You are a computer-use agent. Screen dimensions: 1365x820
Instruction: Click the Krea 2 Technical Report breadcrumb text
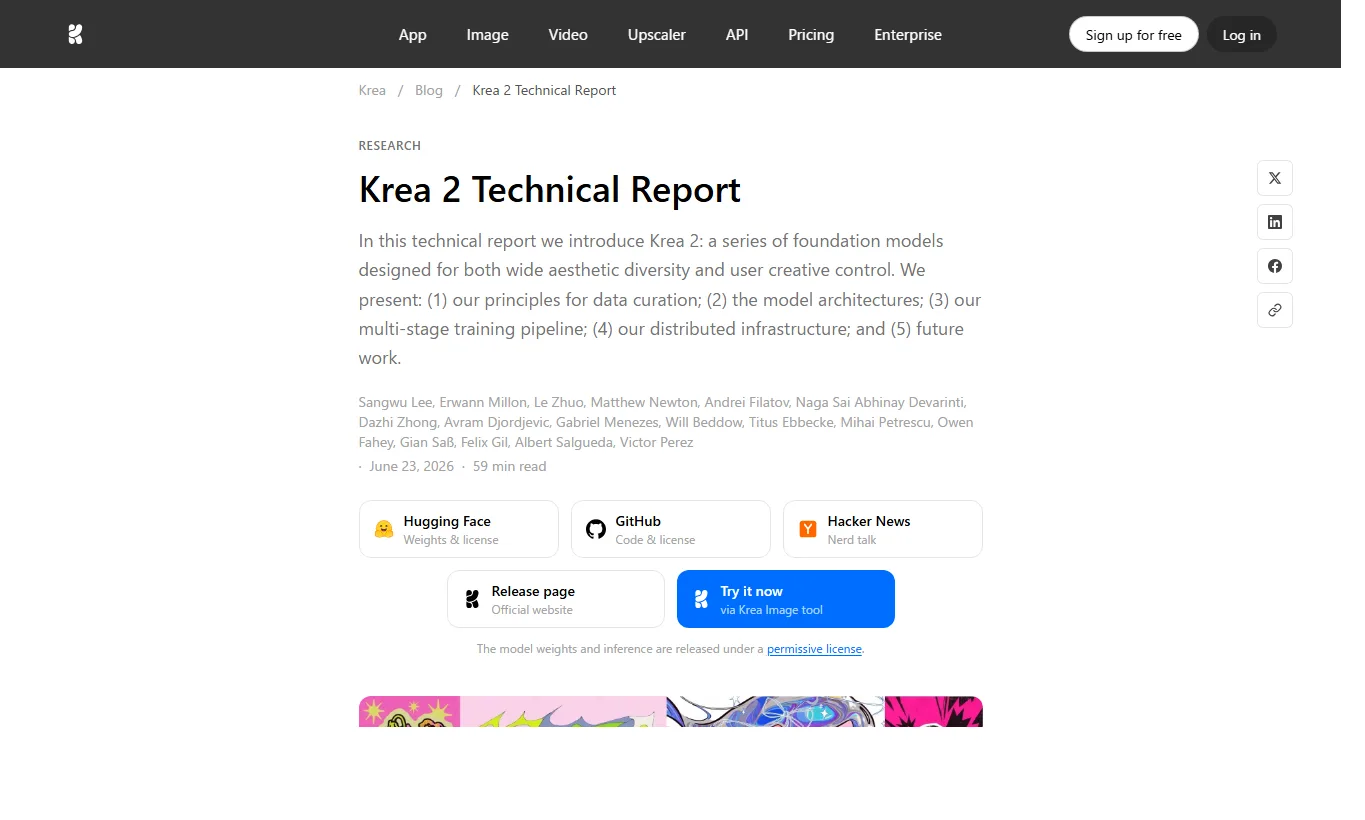pos(544,90)
